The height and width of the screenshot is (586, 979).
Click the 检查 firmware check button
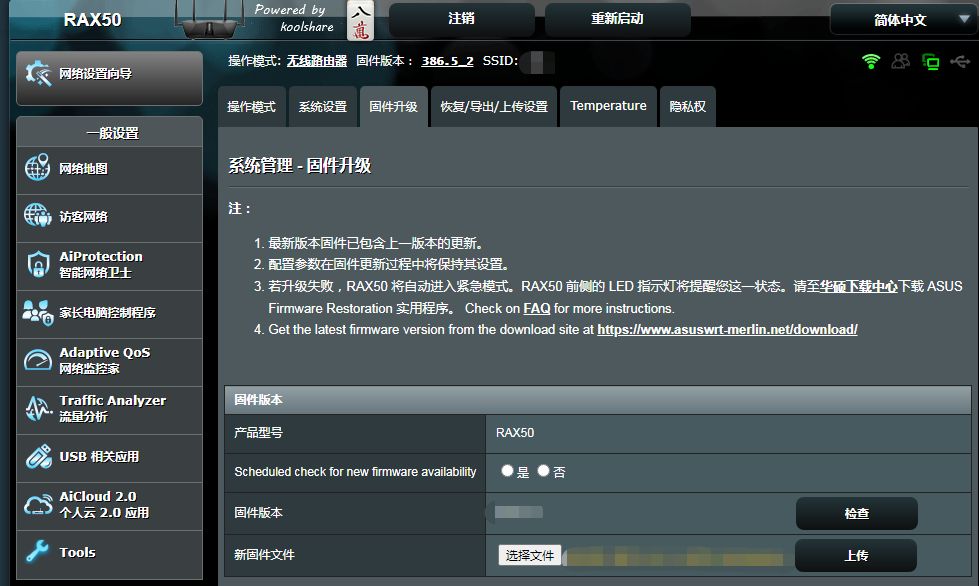pyautogui.click(x=856, y=513)
